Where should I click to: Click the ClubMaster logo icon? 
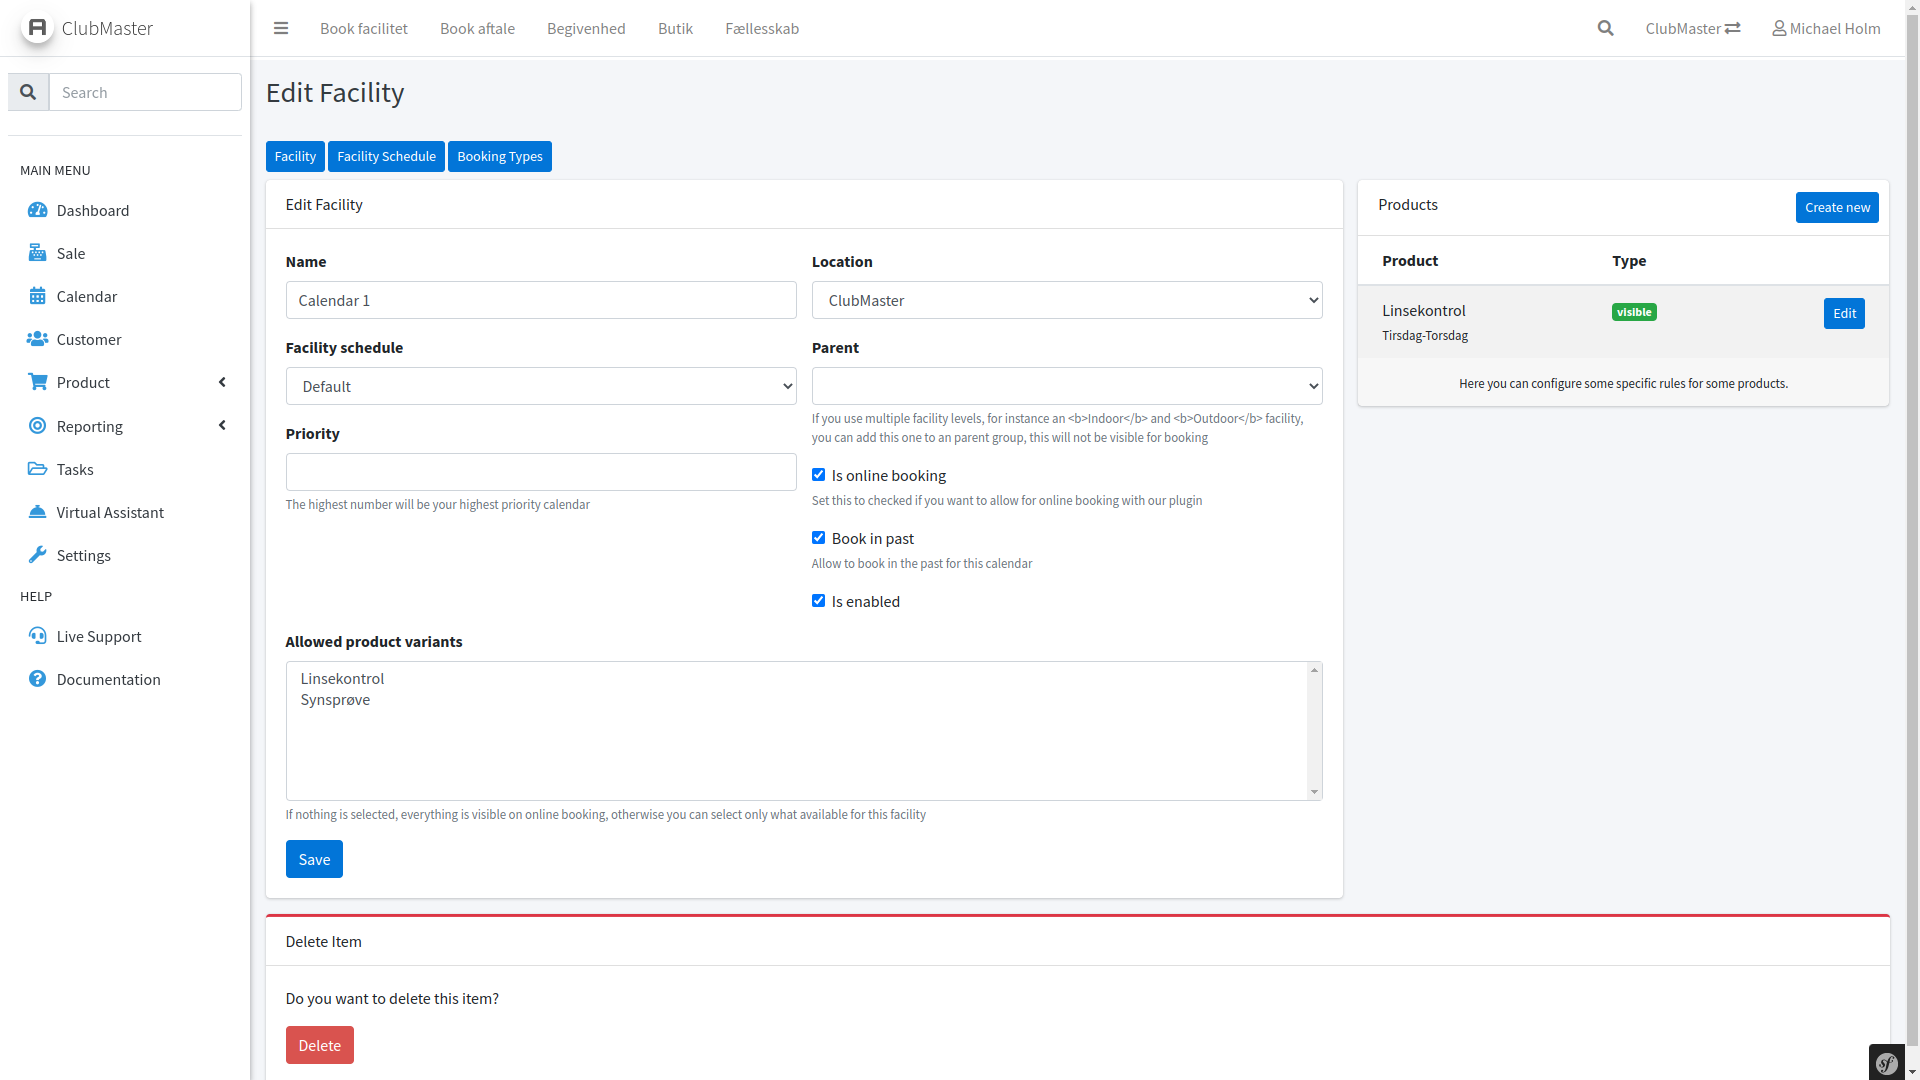(x=37, y=27)
